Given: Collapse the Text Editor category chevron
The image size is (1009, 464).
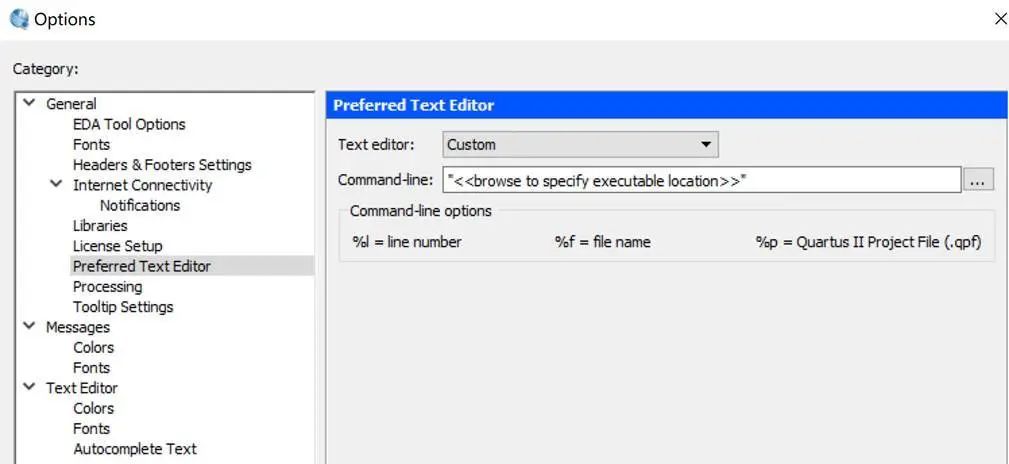Looking at the screenshot, I should click(30, 387).
